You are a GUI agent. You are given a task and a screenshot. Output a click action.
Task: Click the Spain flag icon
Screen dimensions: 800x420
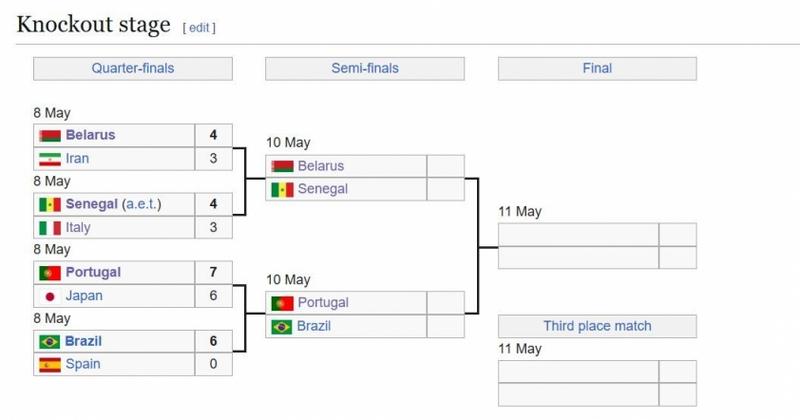tap(50, 365)
